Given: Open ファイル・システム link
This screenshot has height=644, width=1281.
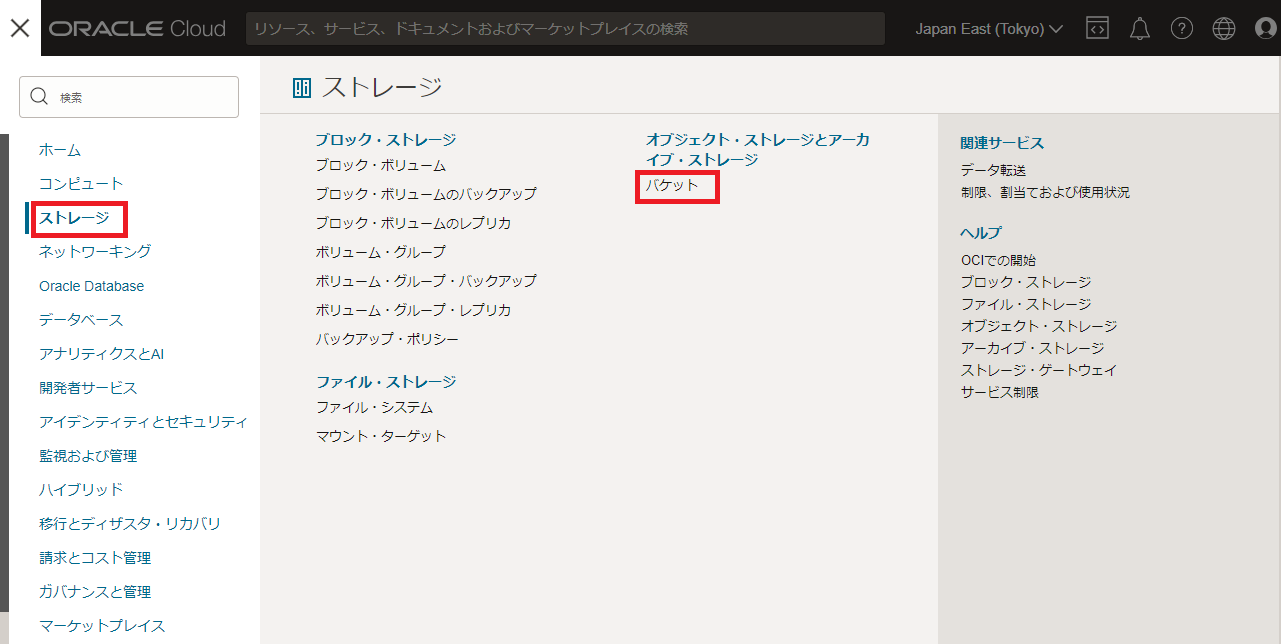Looking at the screenshot, I should click(x=374, y=408).
